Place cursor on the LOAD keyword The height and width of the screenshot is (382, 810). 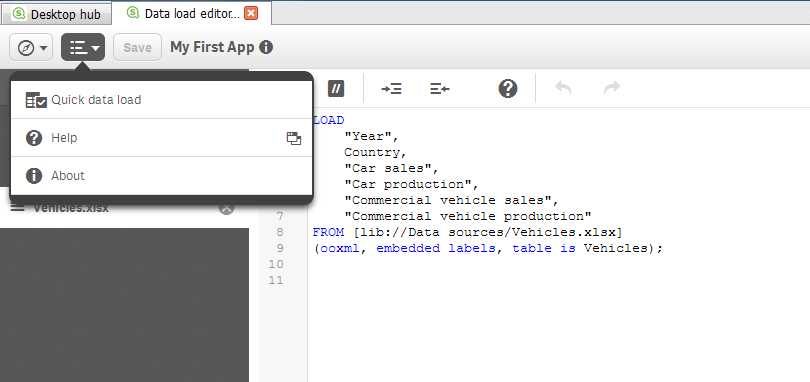pos(329,121)
